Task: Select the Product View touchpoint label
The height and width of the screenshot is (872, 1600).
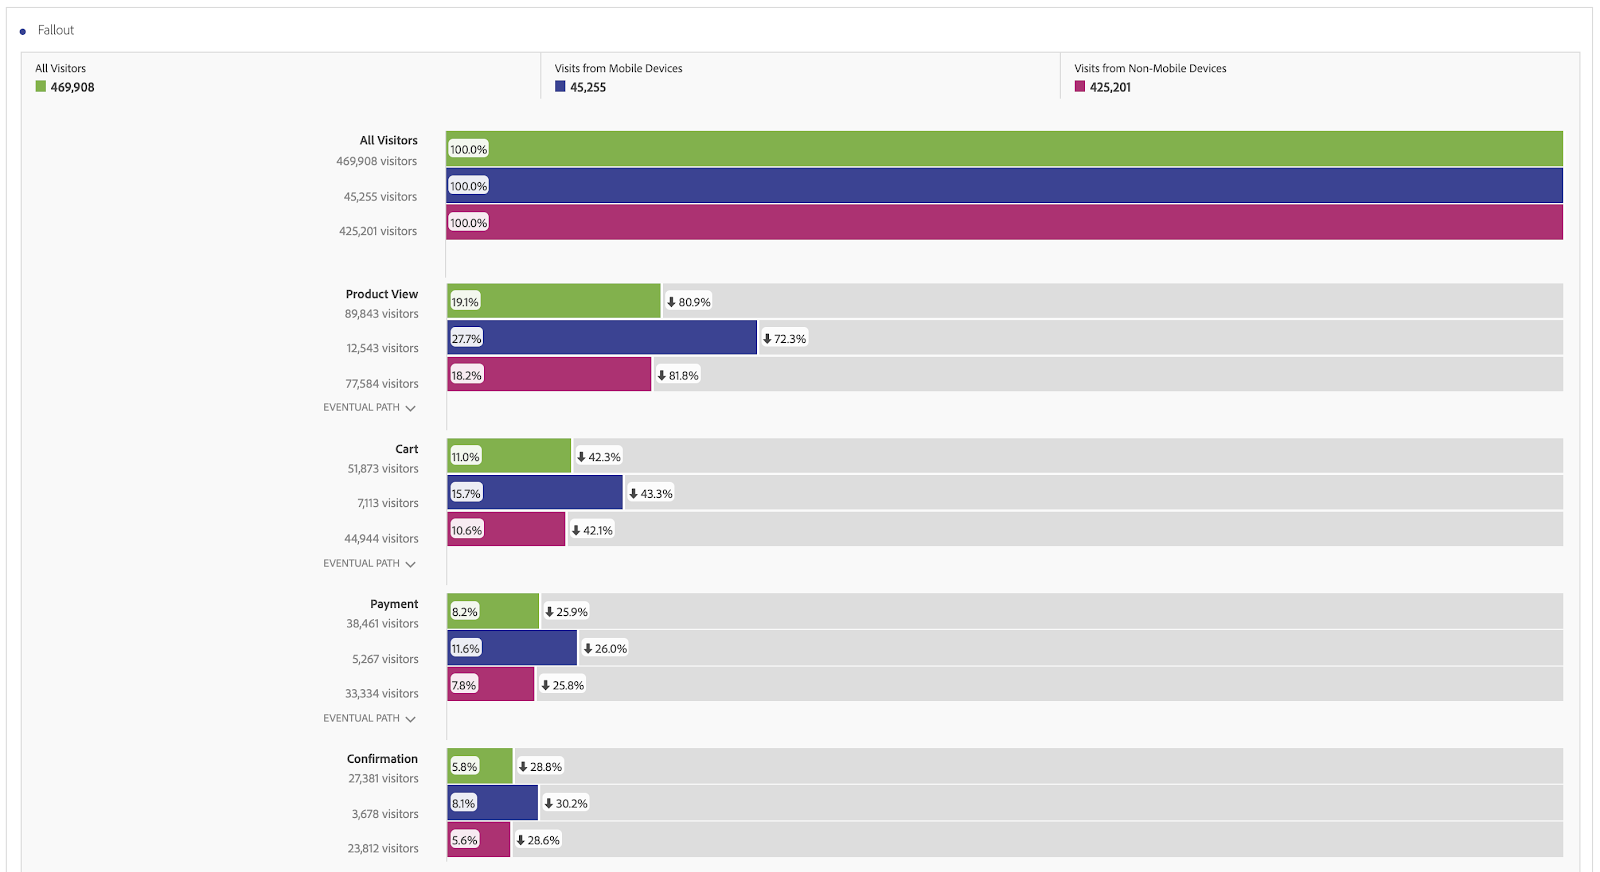Action: pos(382,294)
